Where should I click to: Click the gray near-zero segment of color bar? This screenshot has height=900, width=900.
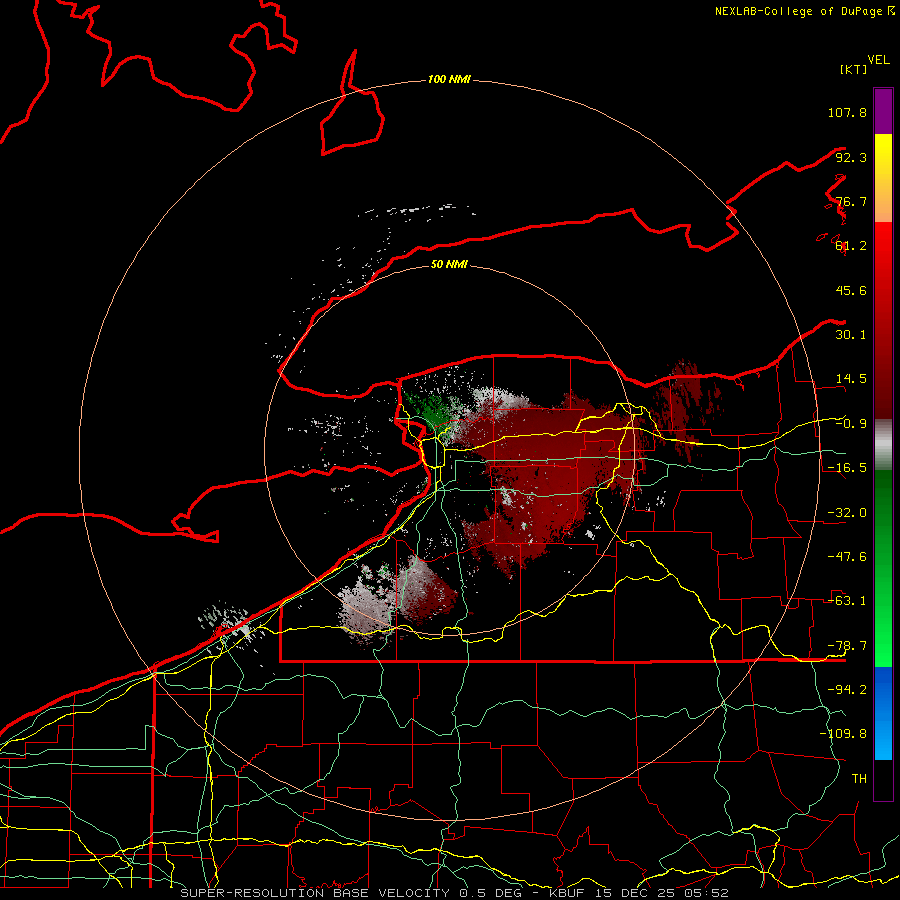click(883, 445)
